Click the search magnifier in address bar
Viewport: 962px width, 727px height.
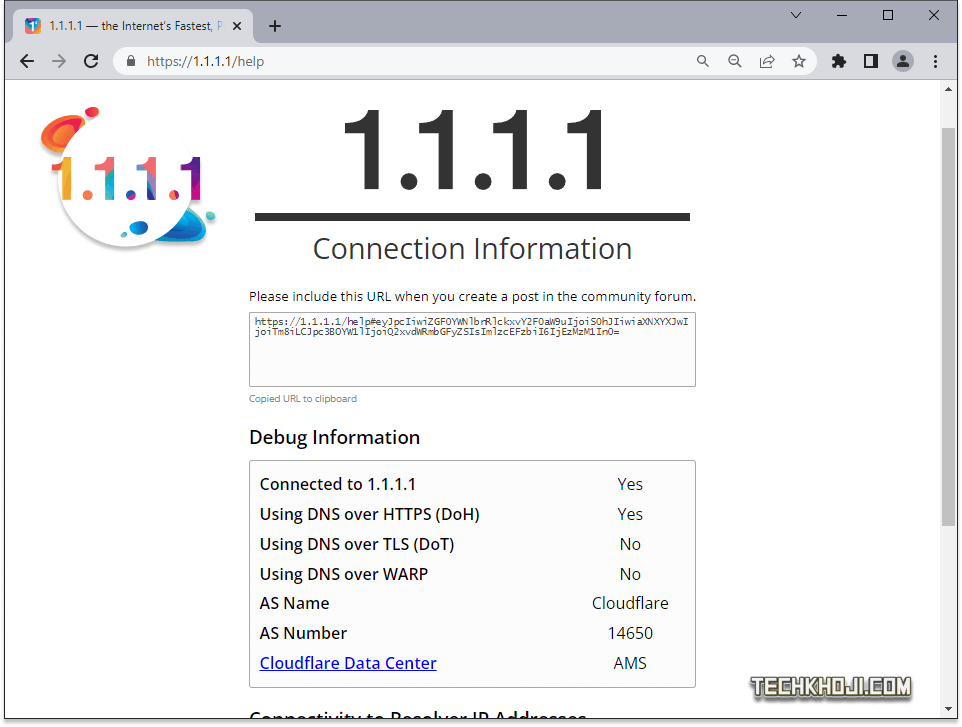702,61
